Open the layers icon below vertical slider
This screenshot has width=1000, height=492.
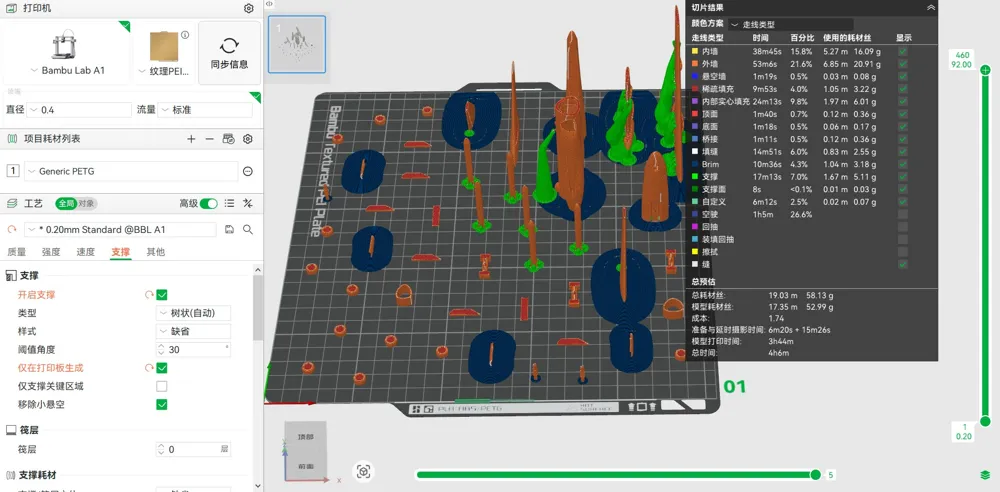[x=985, y=475]
